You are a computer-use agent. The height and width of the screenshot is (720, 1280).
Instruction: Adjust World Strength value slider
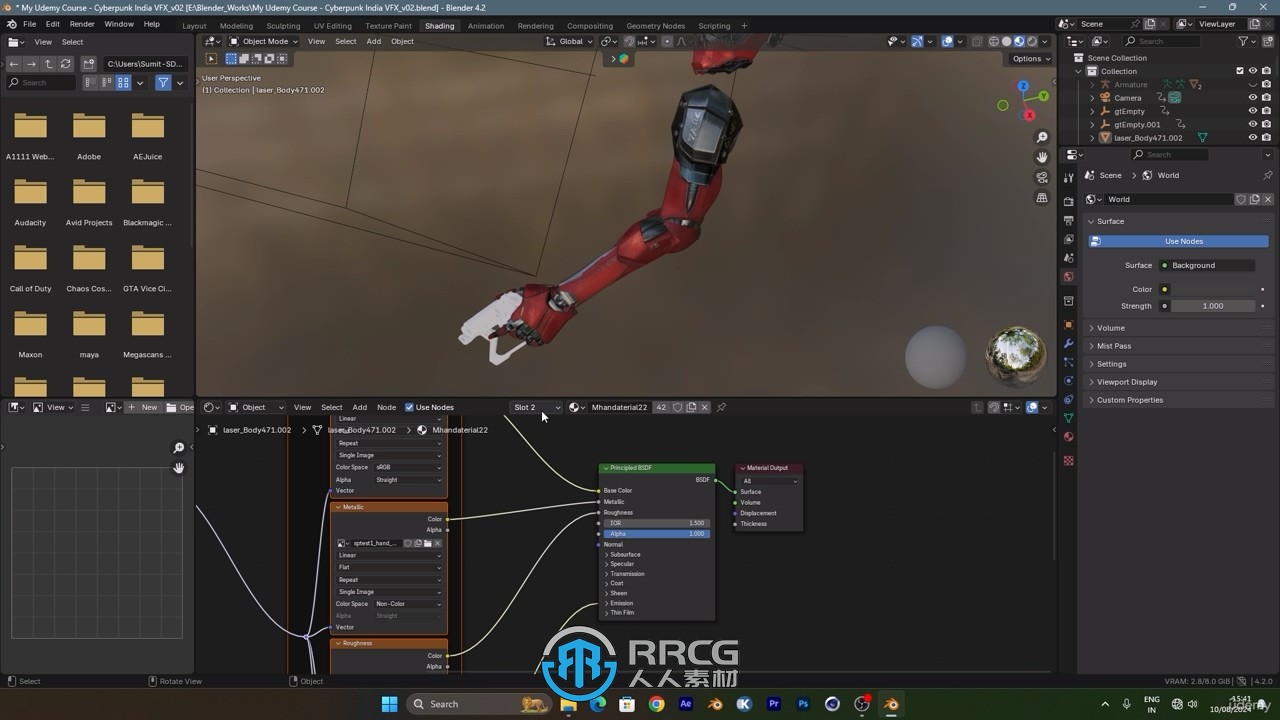pyautogui.click(x=1213, y=306)
